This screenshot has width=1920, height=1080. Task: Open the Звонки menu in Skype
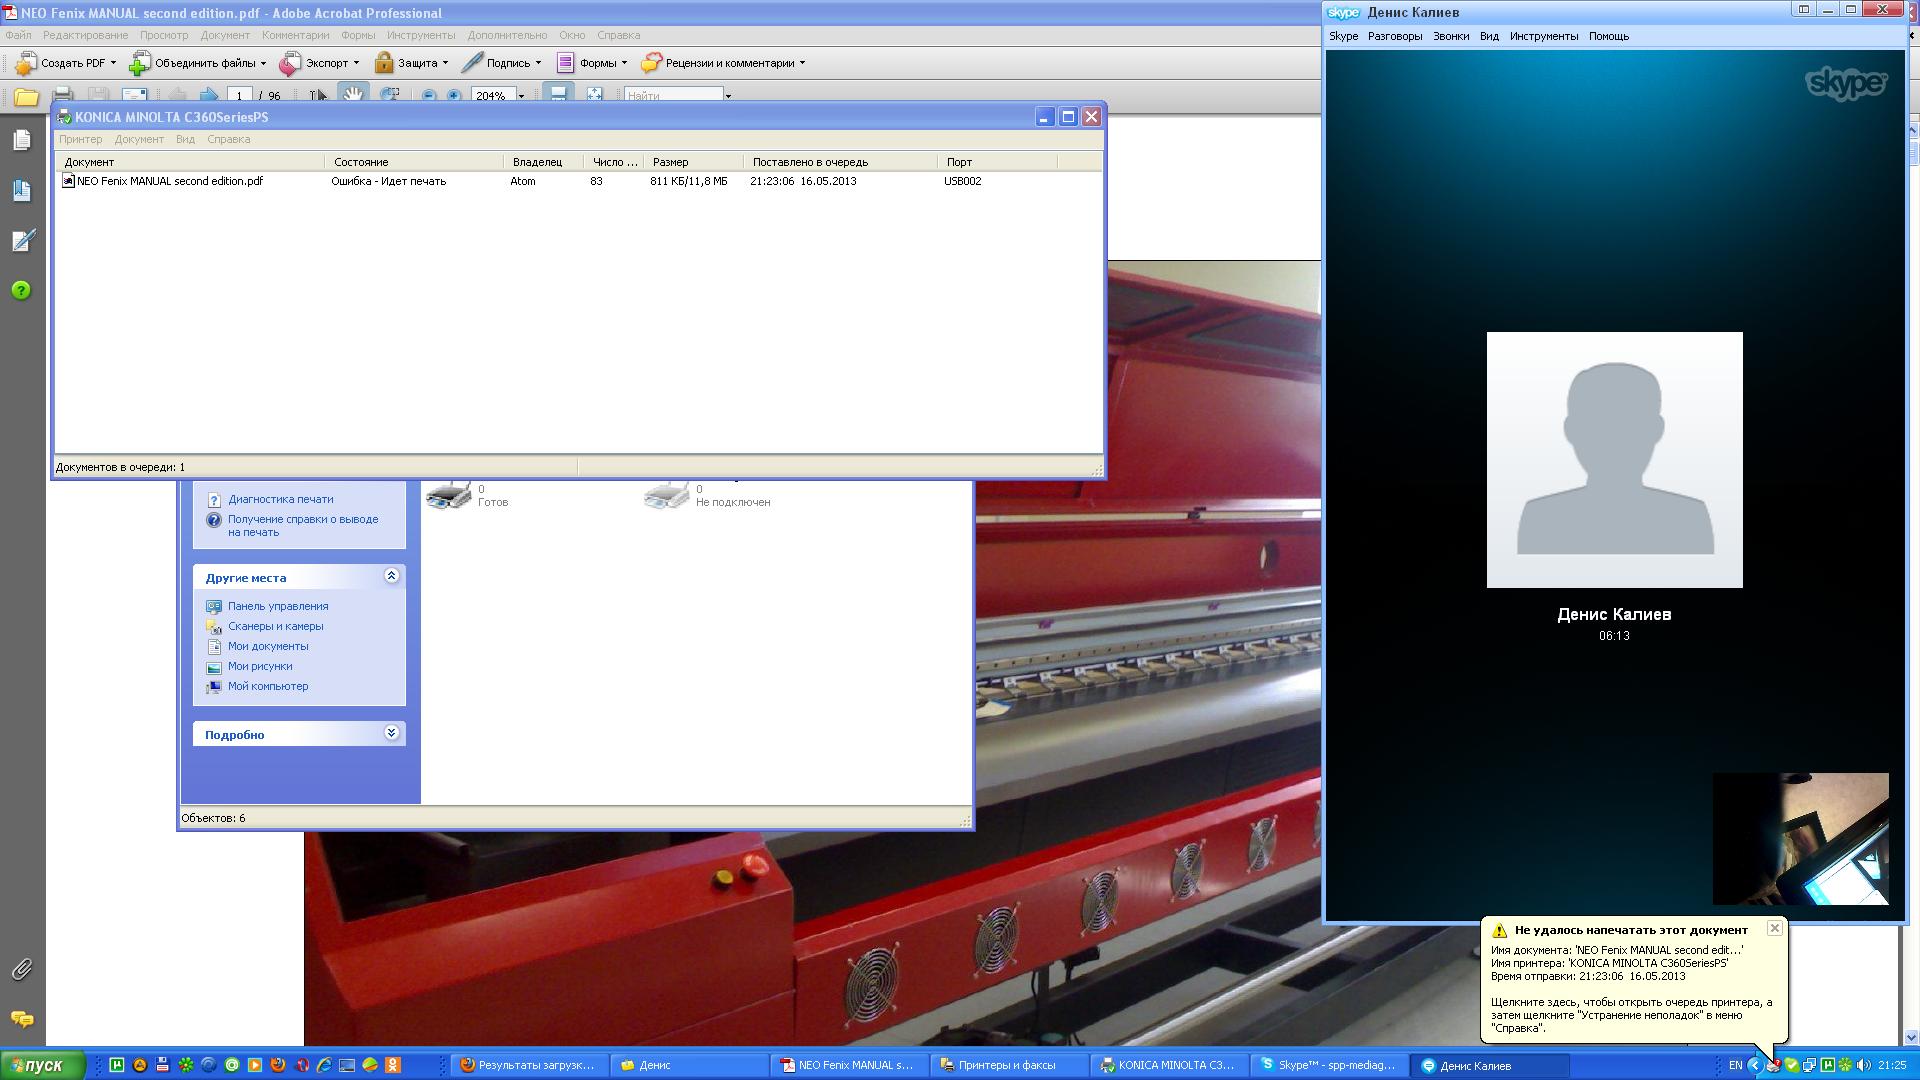(1450, 36)
